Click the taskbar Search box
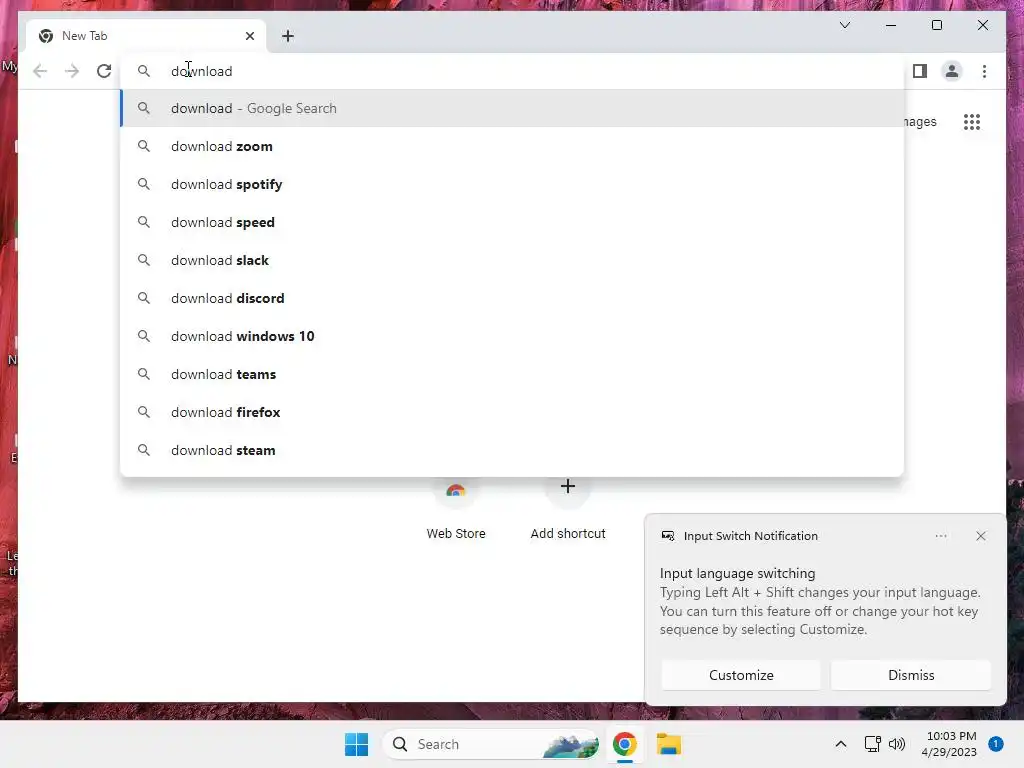This screenshot has height=768, width=1024. pyautogui.click(x=491, y=744)
